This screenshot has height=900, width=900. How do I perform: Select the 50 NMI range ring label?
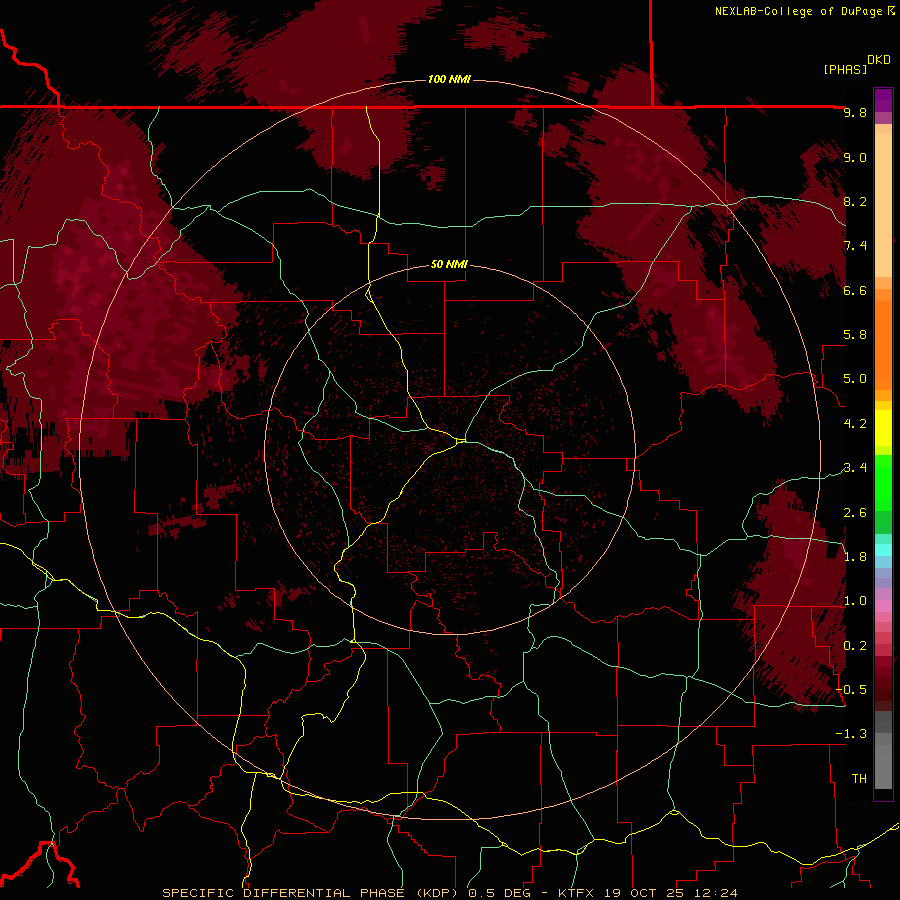coord(449,265)
